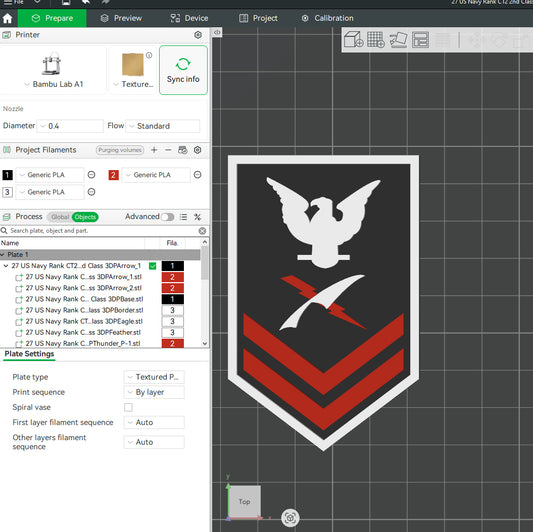The width and height of the screenshot is (533, 532).
Task: Switch process scope to Objects
Action: (x=85, y=217)
